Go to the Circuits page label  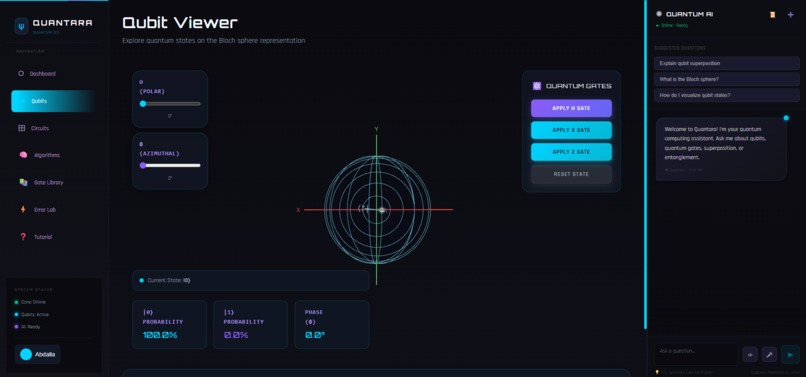(x=40, y=128)
